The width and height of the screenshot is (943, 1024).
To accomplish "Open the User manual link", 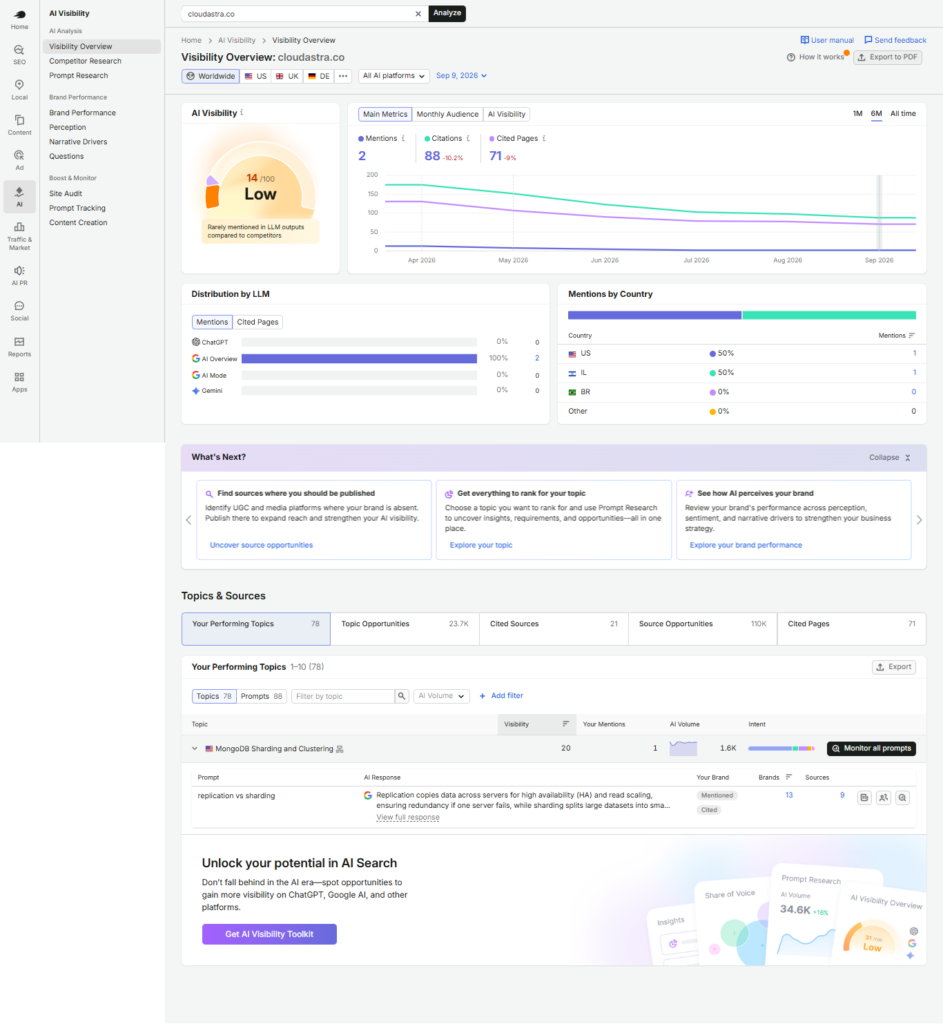I will click(827, 40).
